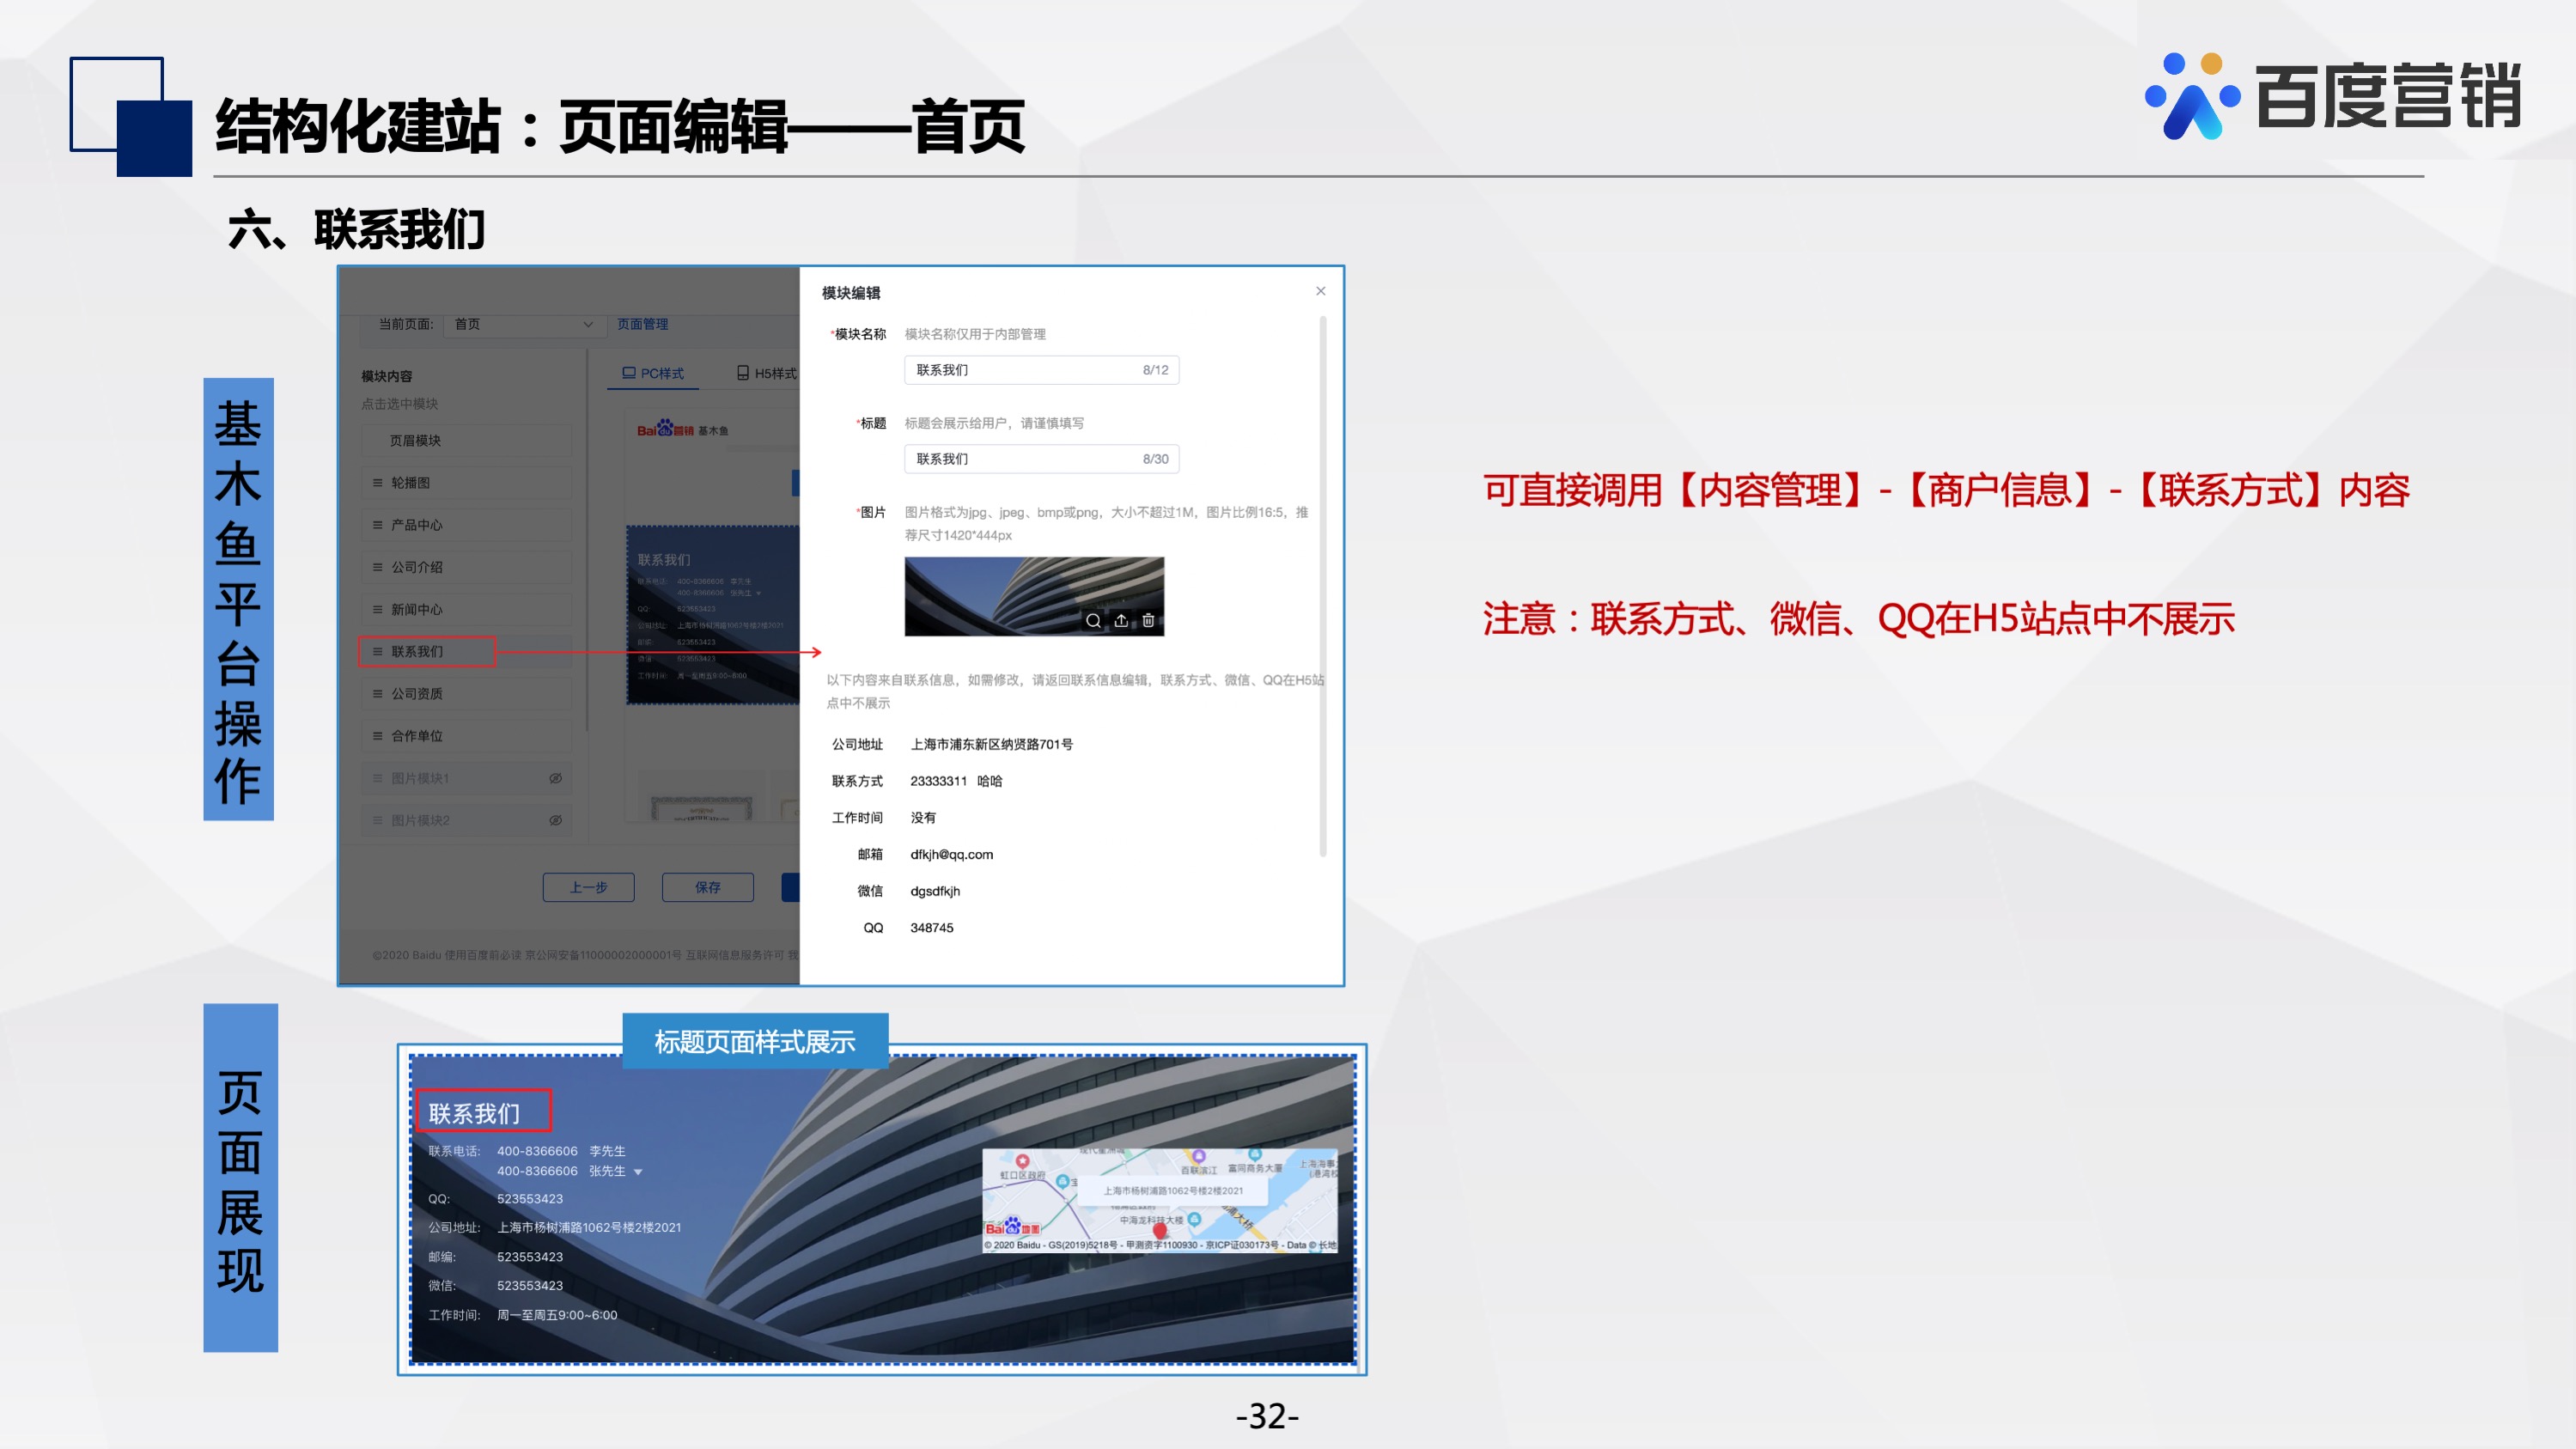Open the 当前页面 首页 dropdown
2576x1449 pixels.
pos(524,324)
